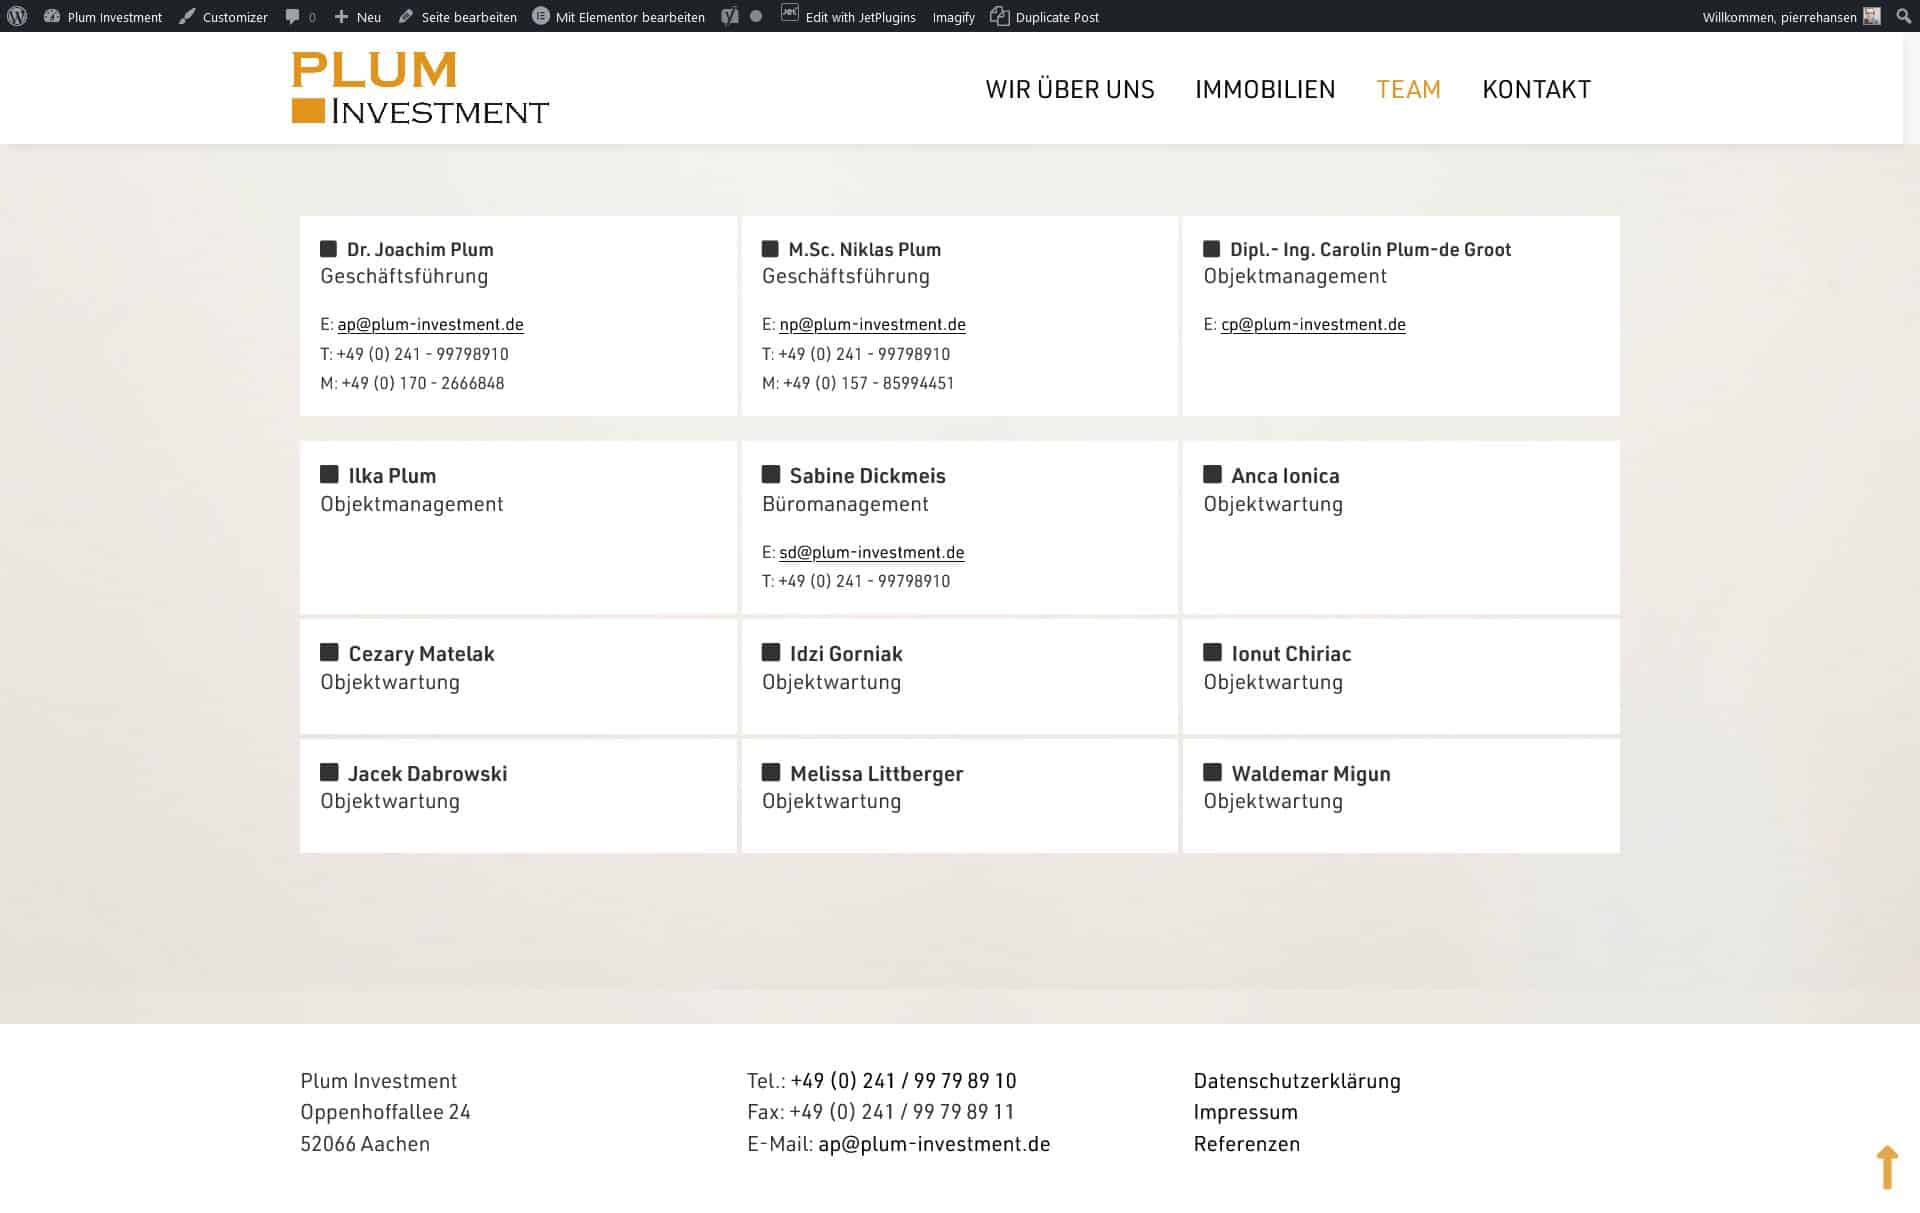Click the Yoast SEO icon
The image size is (1920, 1213).
point(731,16)
